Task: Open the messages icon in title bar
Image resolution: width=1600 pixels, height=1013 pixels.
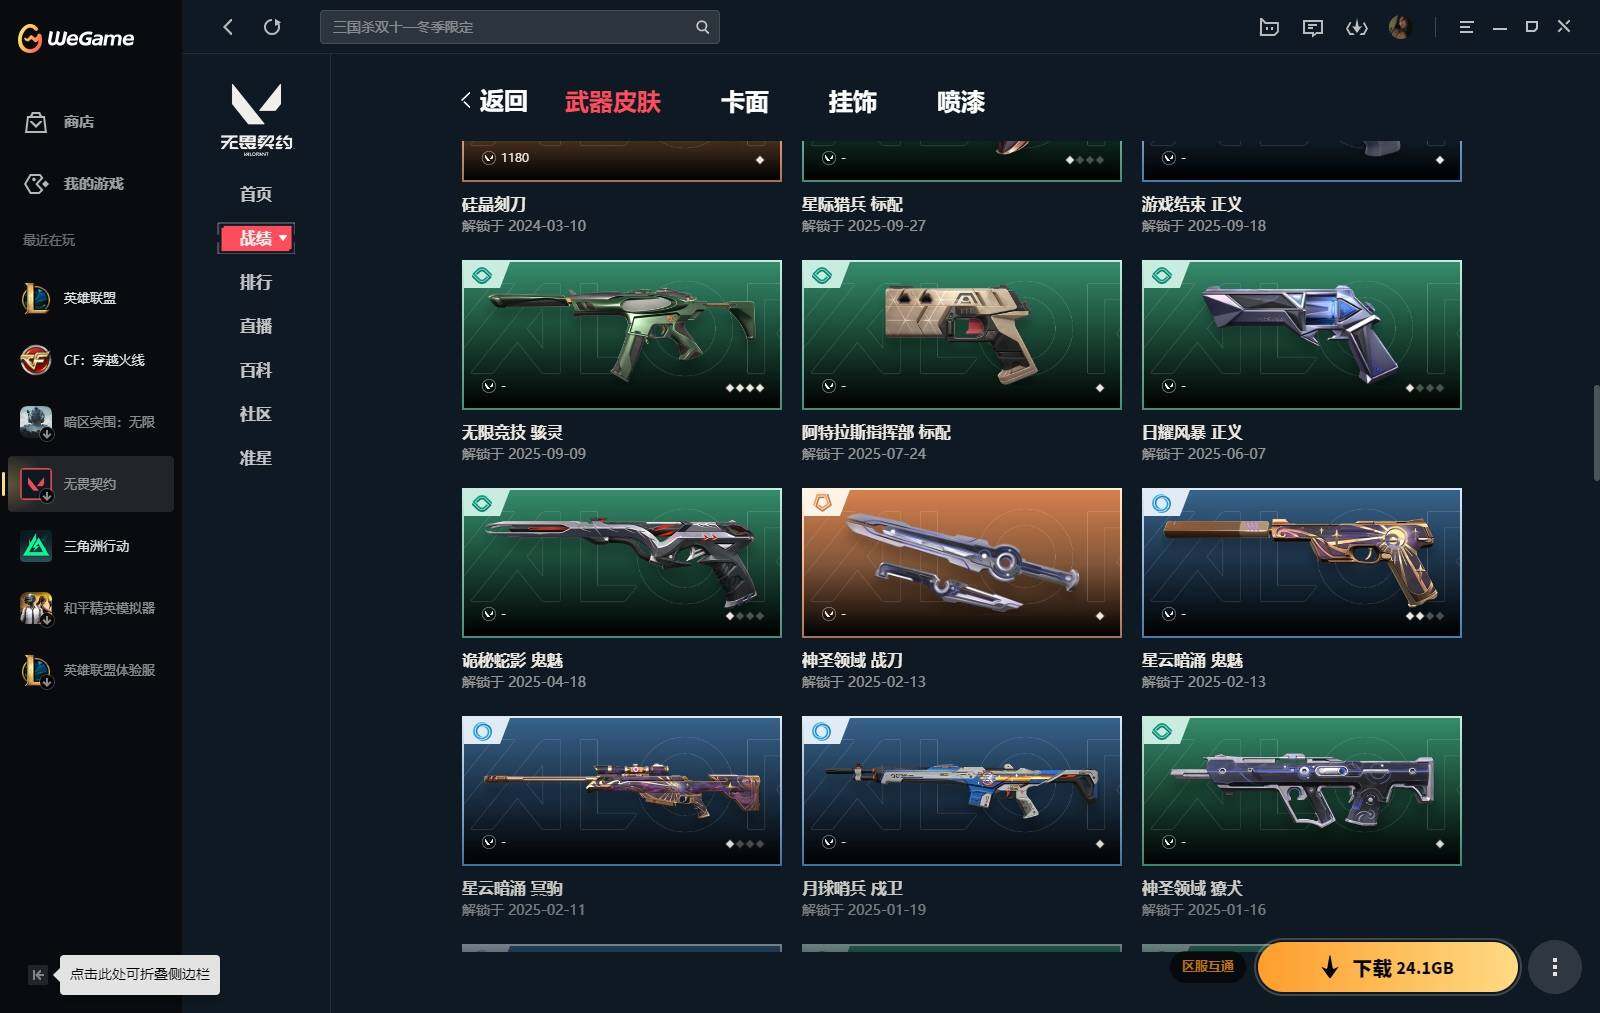Action: pyautogui.click(x=1313, y=27)
